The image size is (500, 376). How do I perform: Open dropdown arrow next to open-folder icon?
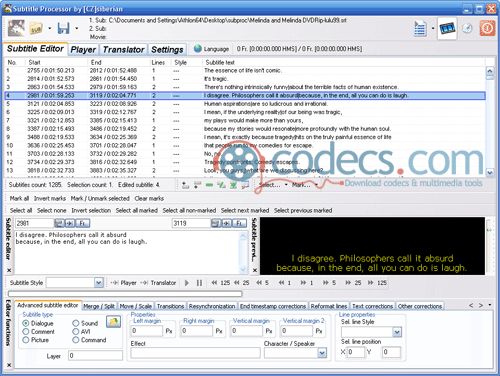click(x=49, y=28)
